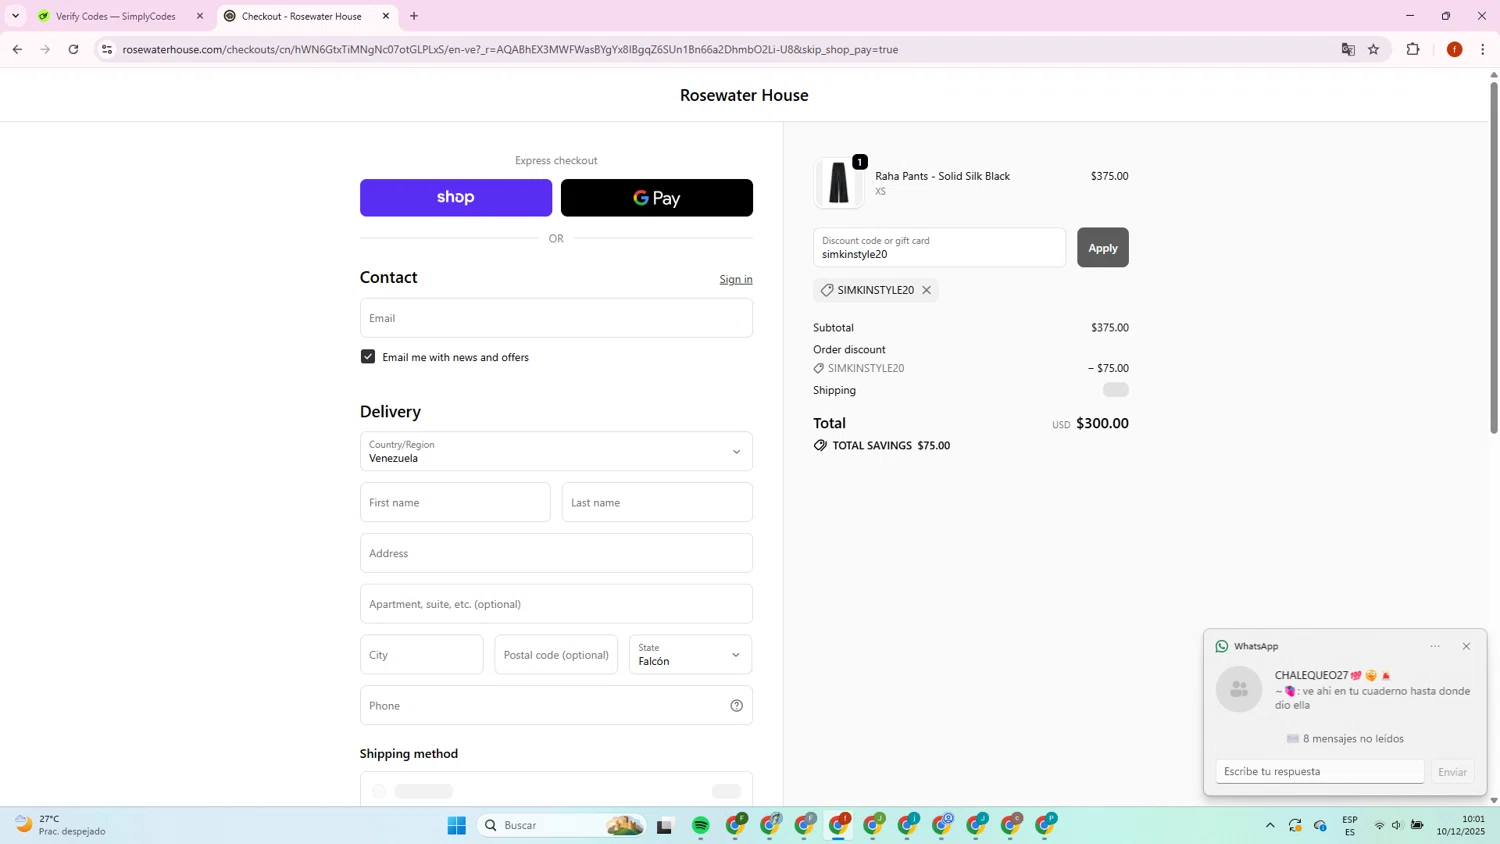Focus the Email input field
This screenshot has width=1500, height=844.
(x=556, y=318)
